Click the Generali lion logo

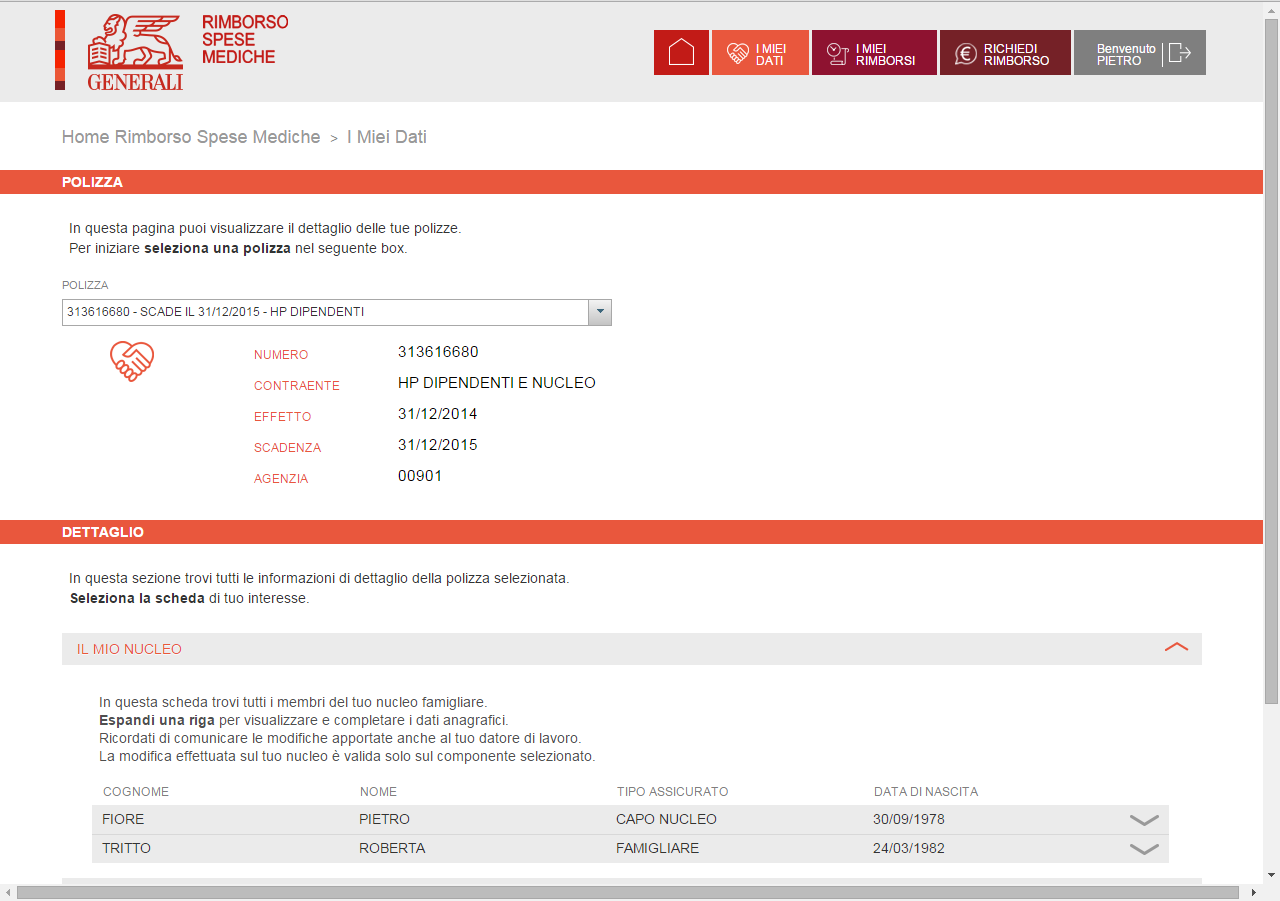(135, 51)
